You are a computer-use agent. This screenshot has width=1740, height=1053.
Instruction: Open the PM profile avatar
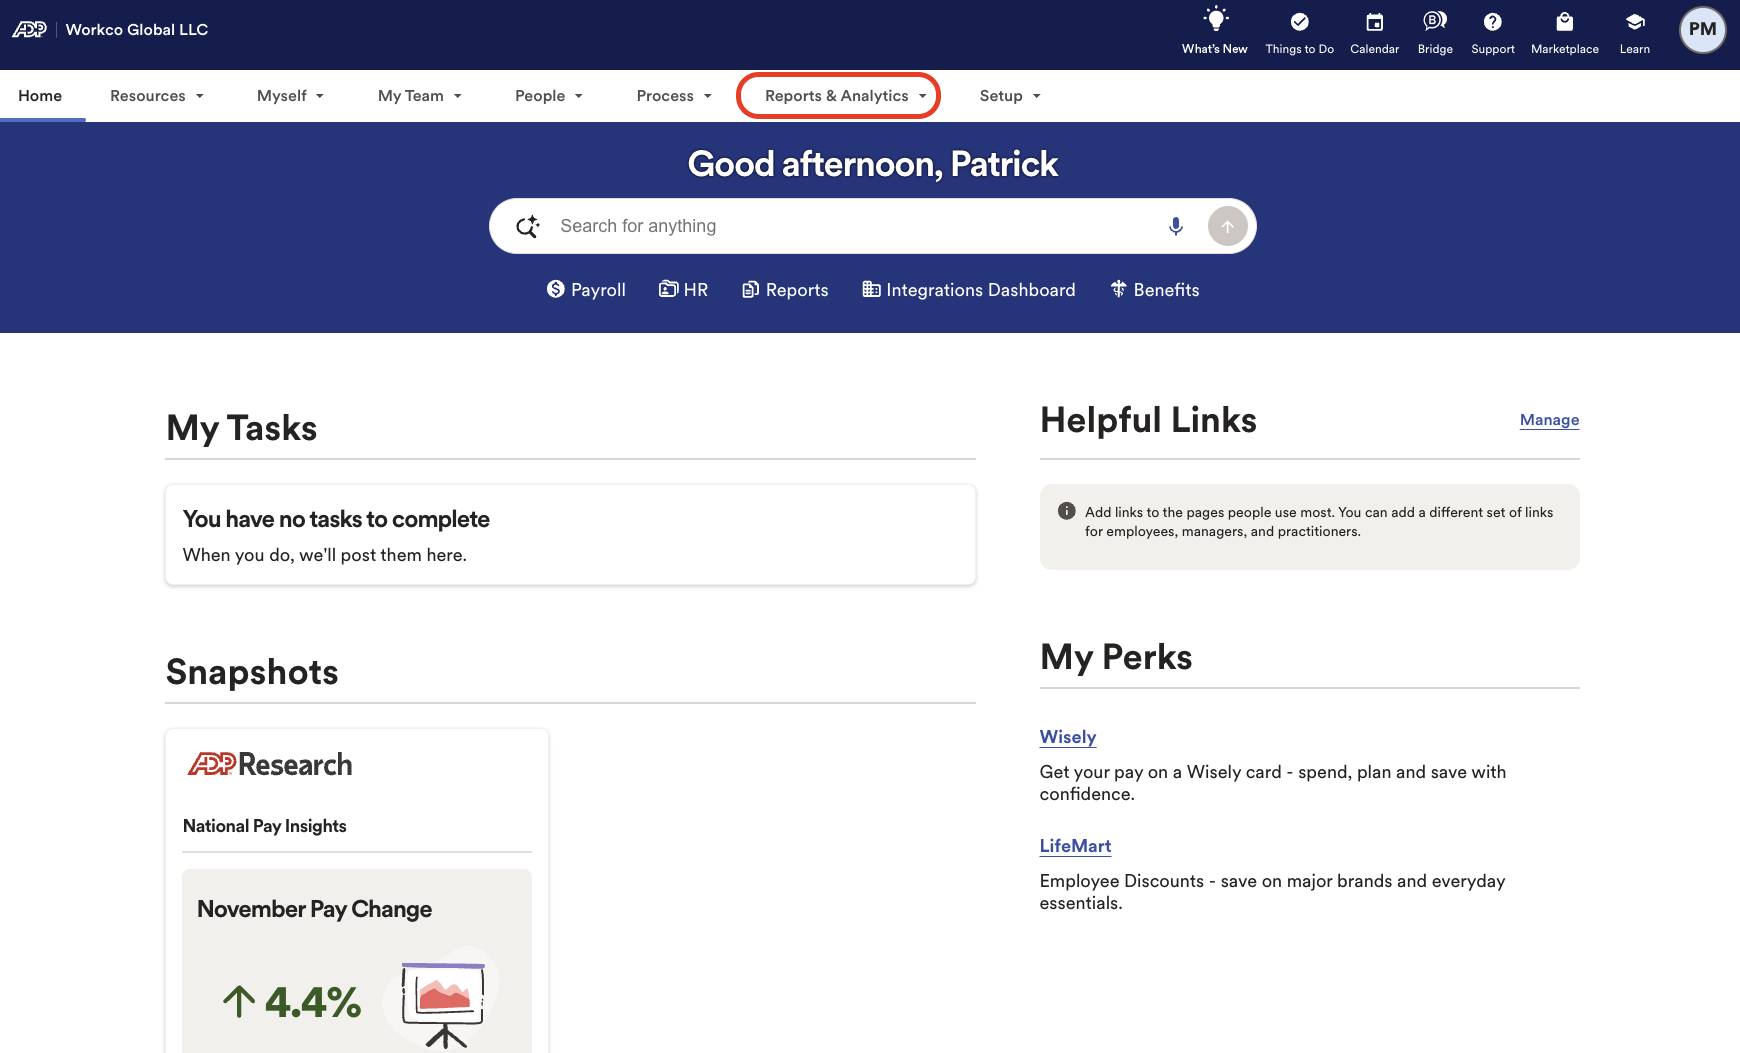pyautogui.click(x=1702, y=30)
